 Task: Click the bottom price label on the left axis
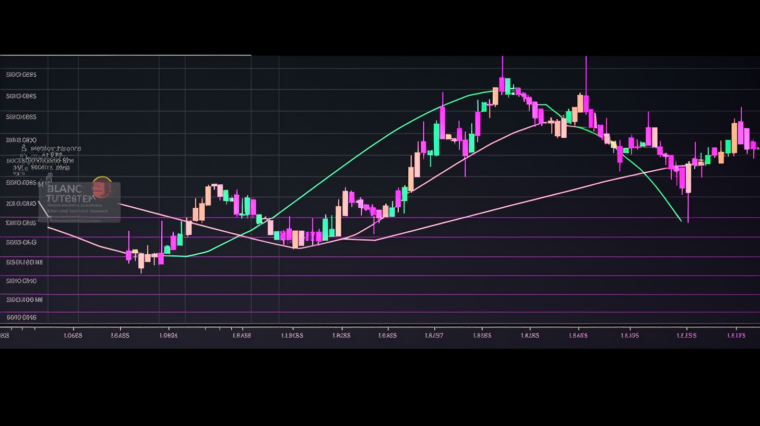pos(21,317)
